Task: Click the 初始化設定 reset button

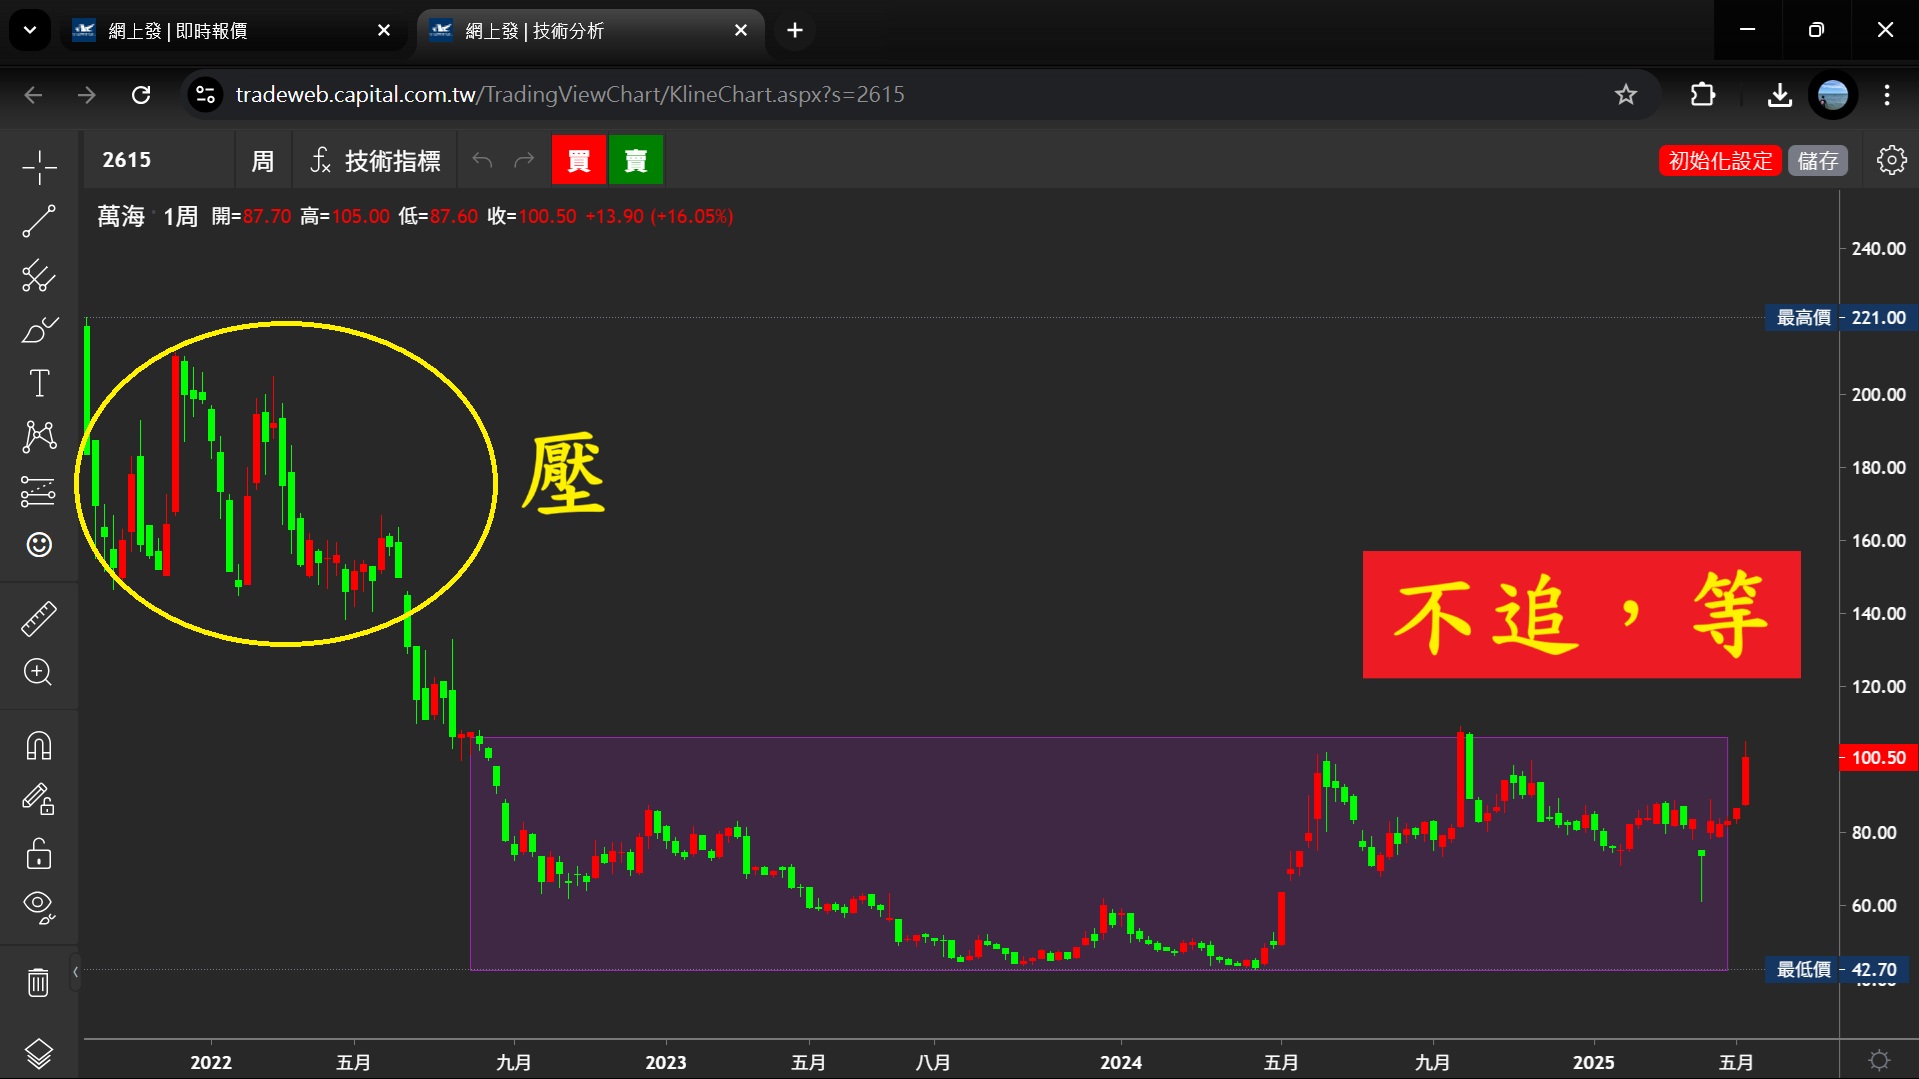Action: pos(1720,161)
